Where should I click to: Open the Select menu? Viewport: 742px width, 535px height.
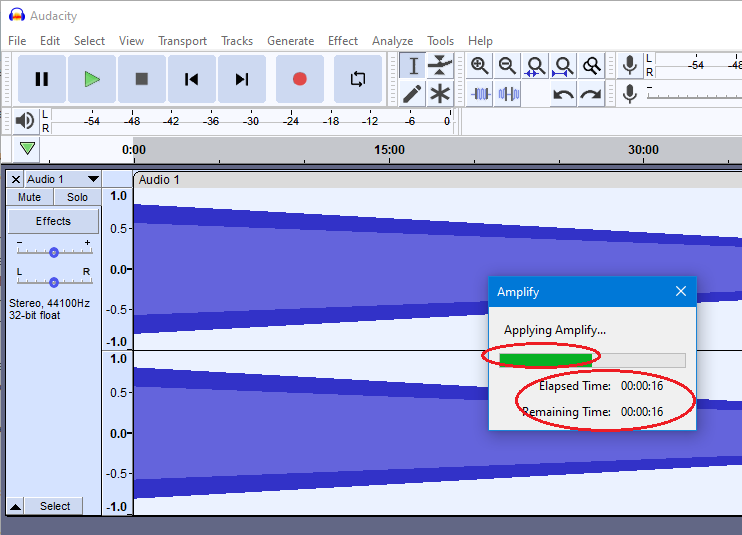pos(89,41)
